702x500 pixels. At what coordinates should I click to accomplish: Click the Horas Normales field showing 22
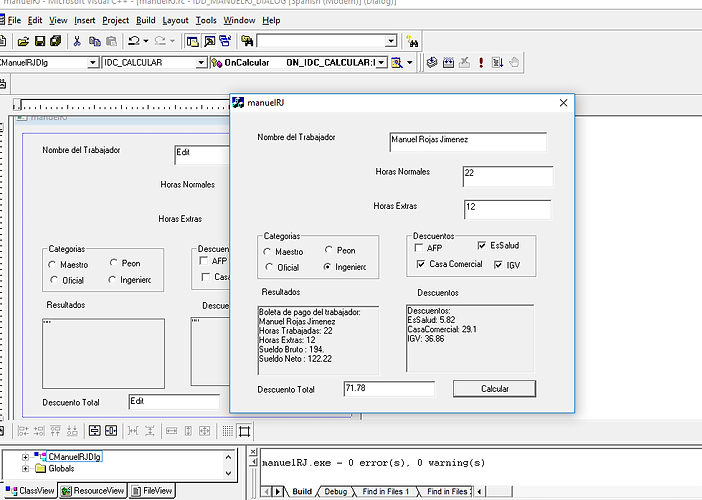coord(508,176)
